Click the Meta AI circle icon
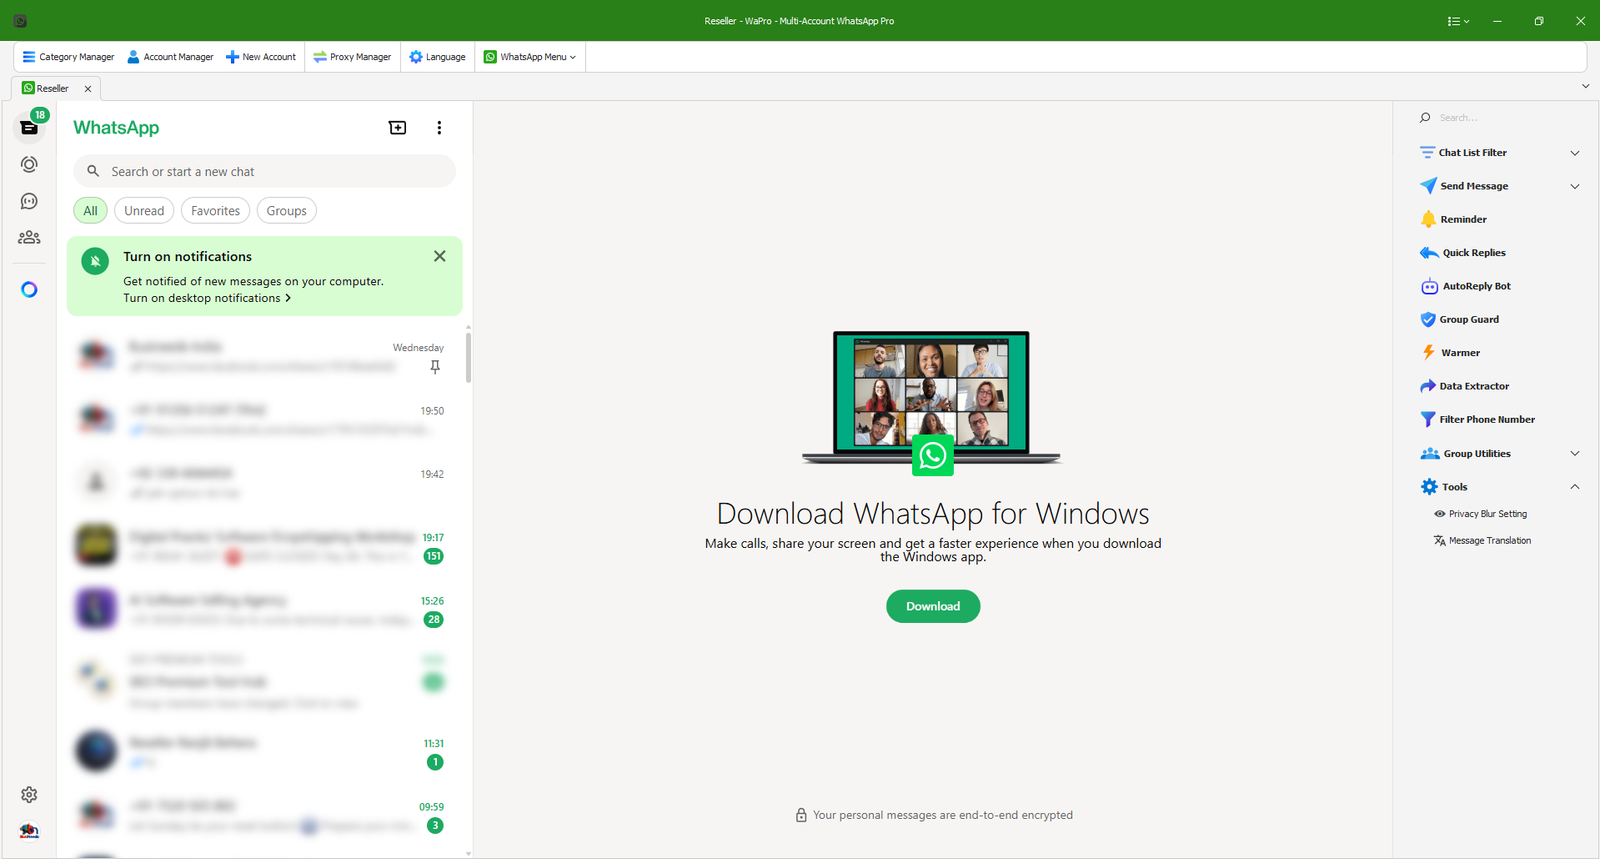 [29, 290]
